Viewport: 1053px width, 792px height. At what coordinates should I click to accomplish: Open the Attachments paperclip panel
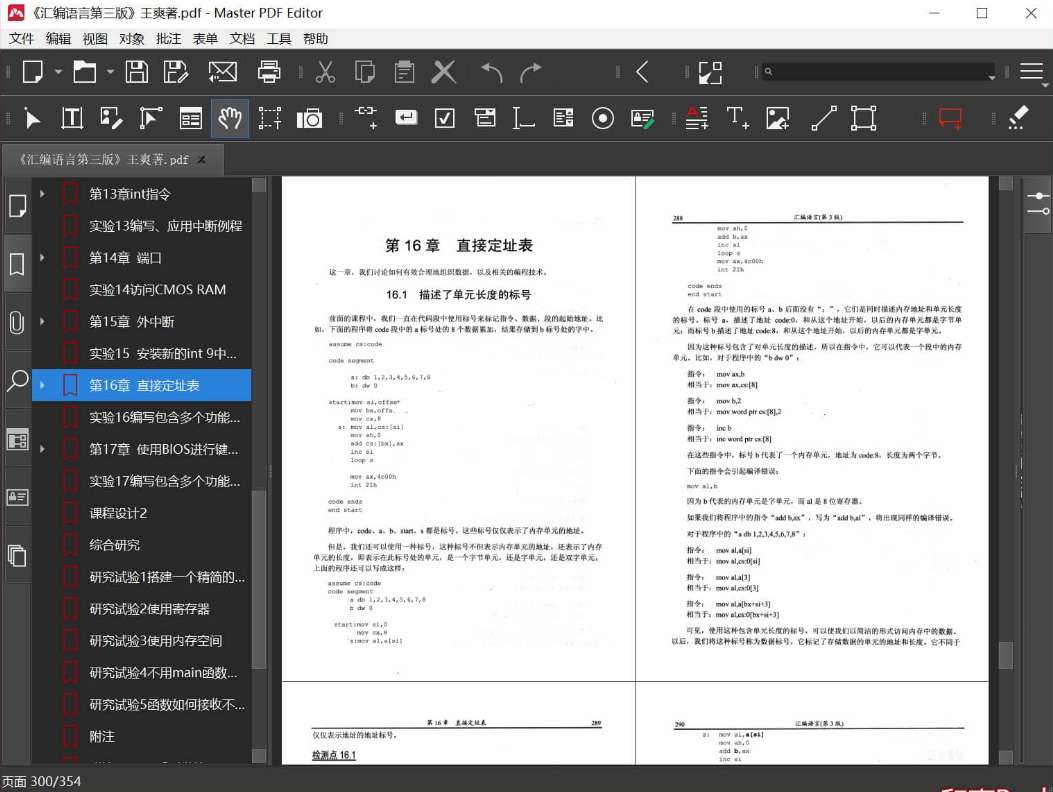17,322
